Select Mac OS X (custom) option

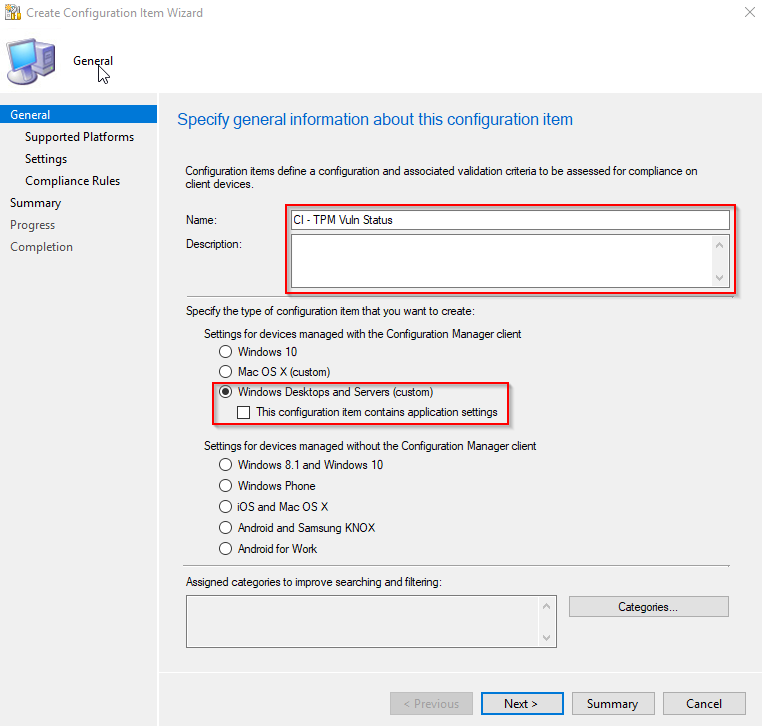pyautogui.click(x=225, y=372)
